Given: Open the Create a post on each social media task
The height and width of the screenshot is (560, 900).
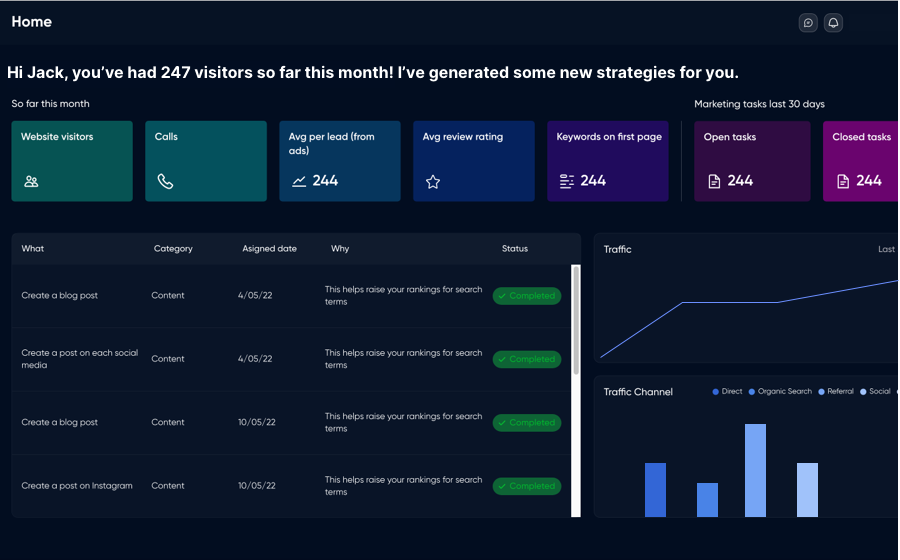Looking at the screenshot, I should 80,358.
